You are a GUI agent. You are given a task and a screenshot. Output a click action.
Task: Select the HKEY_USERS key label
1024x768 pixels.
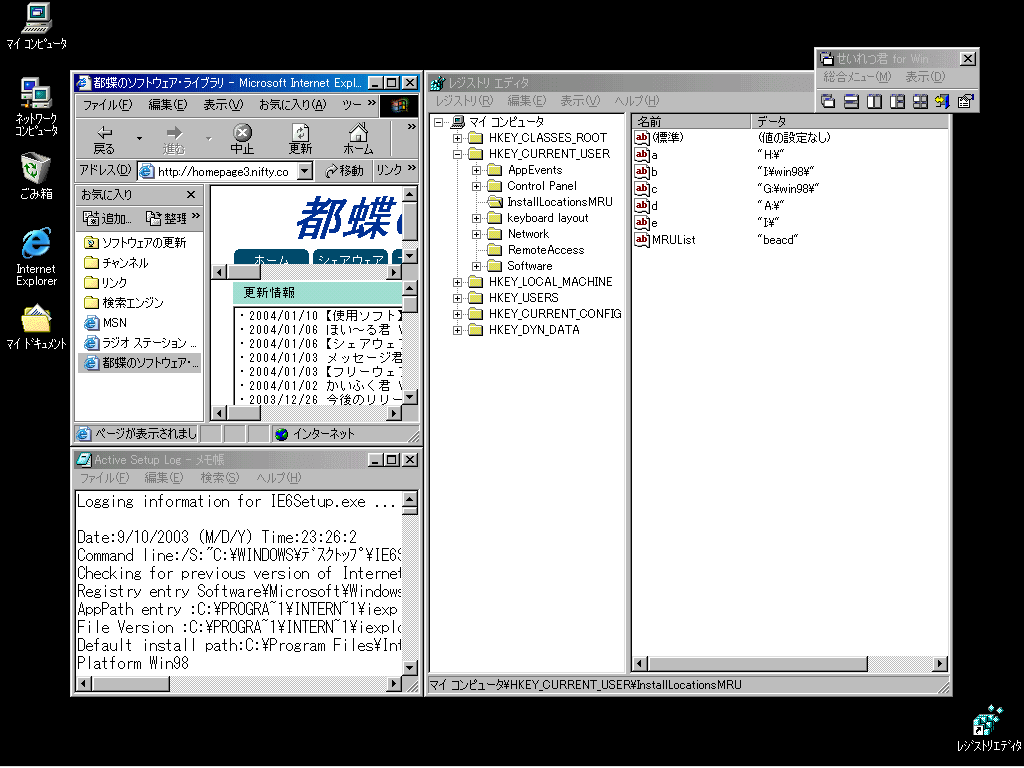(524, 298)
